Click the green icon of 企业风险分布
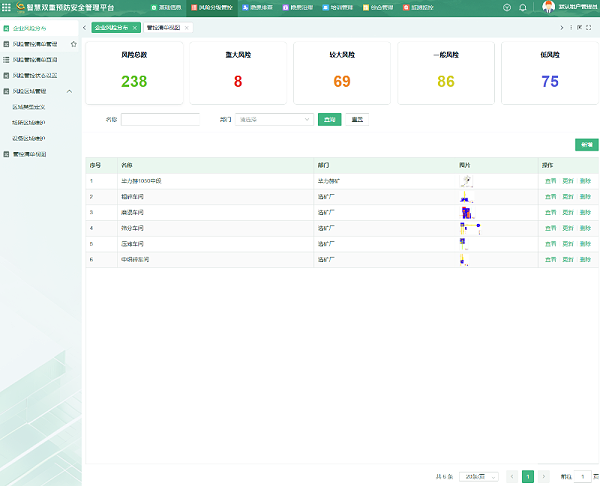Viewport: 600px width, 486px height. [x=6, y=28]
